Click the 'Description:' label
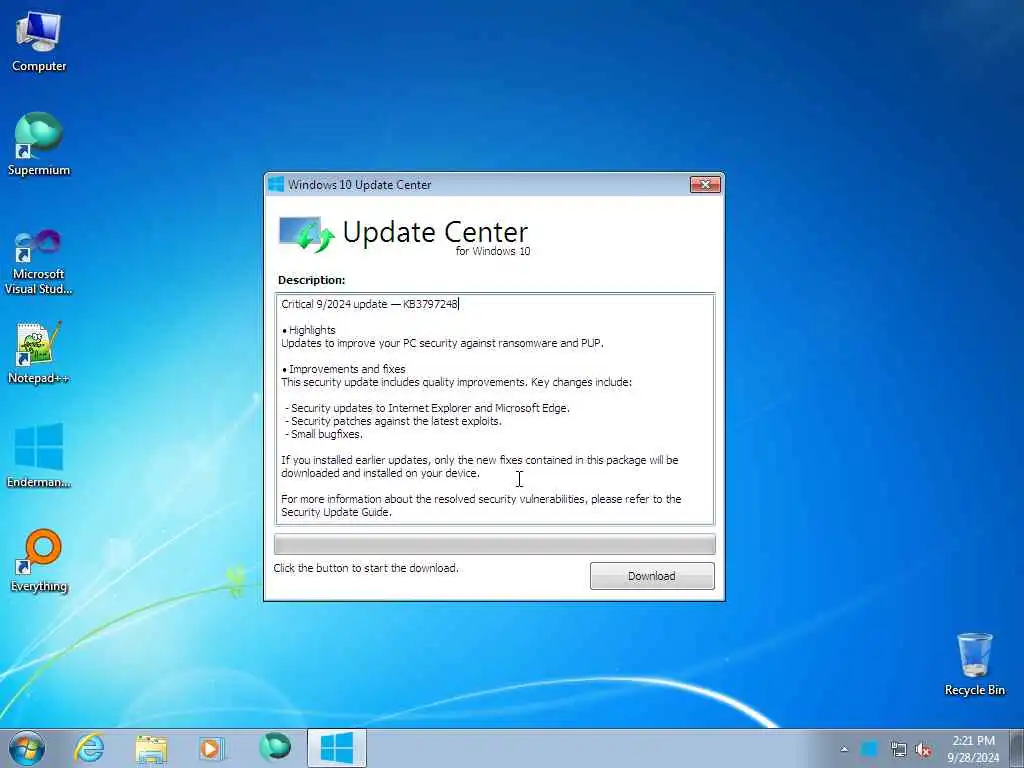This screenshot has height=768, width=1024. [x=312, y=280]
